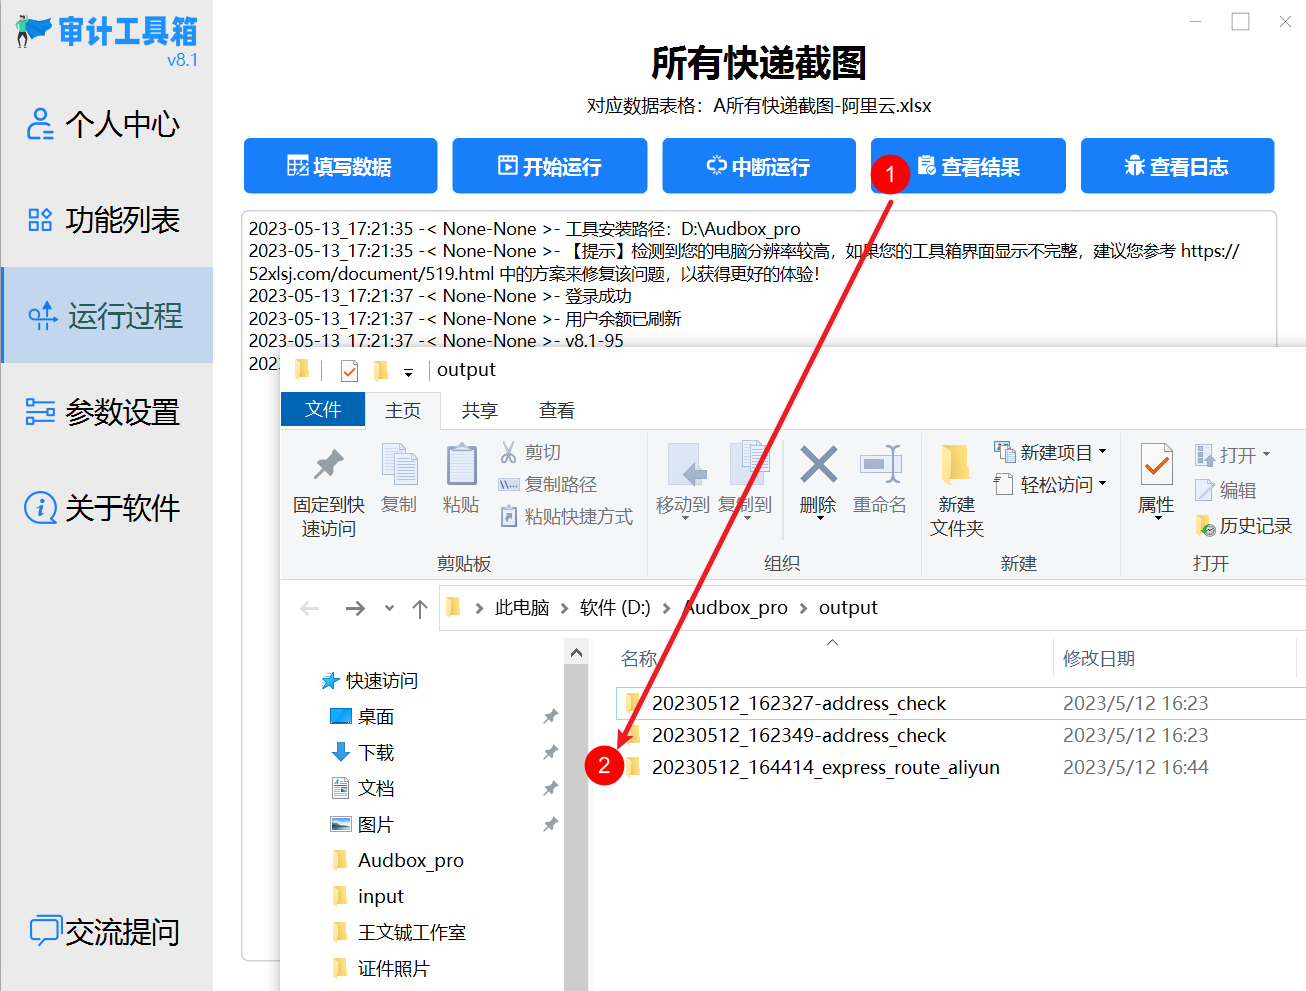Image resolution: width=1306 pixels, height=991 pixels.
Task: Select the 20230512_162327-address_check folder
Action: coord(799,703)
